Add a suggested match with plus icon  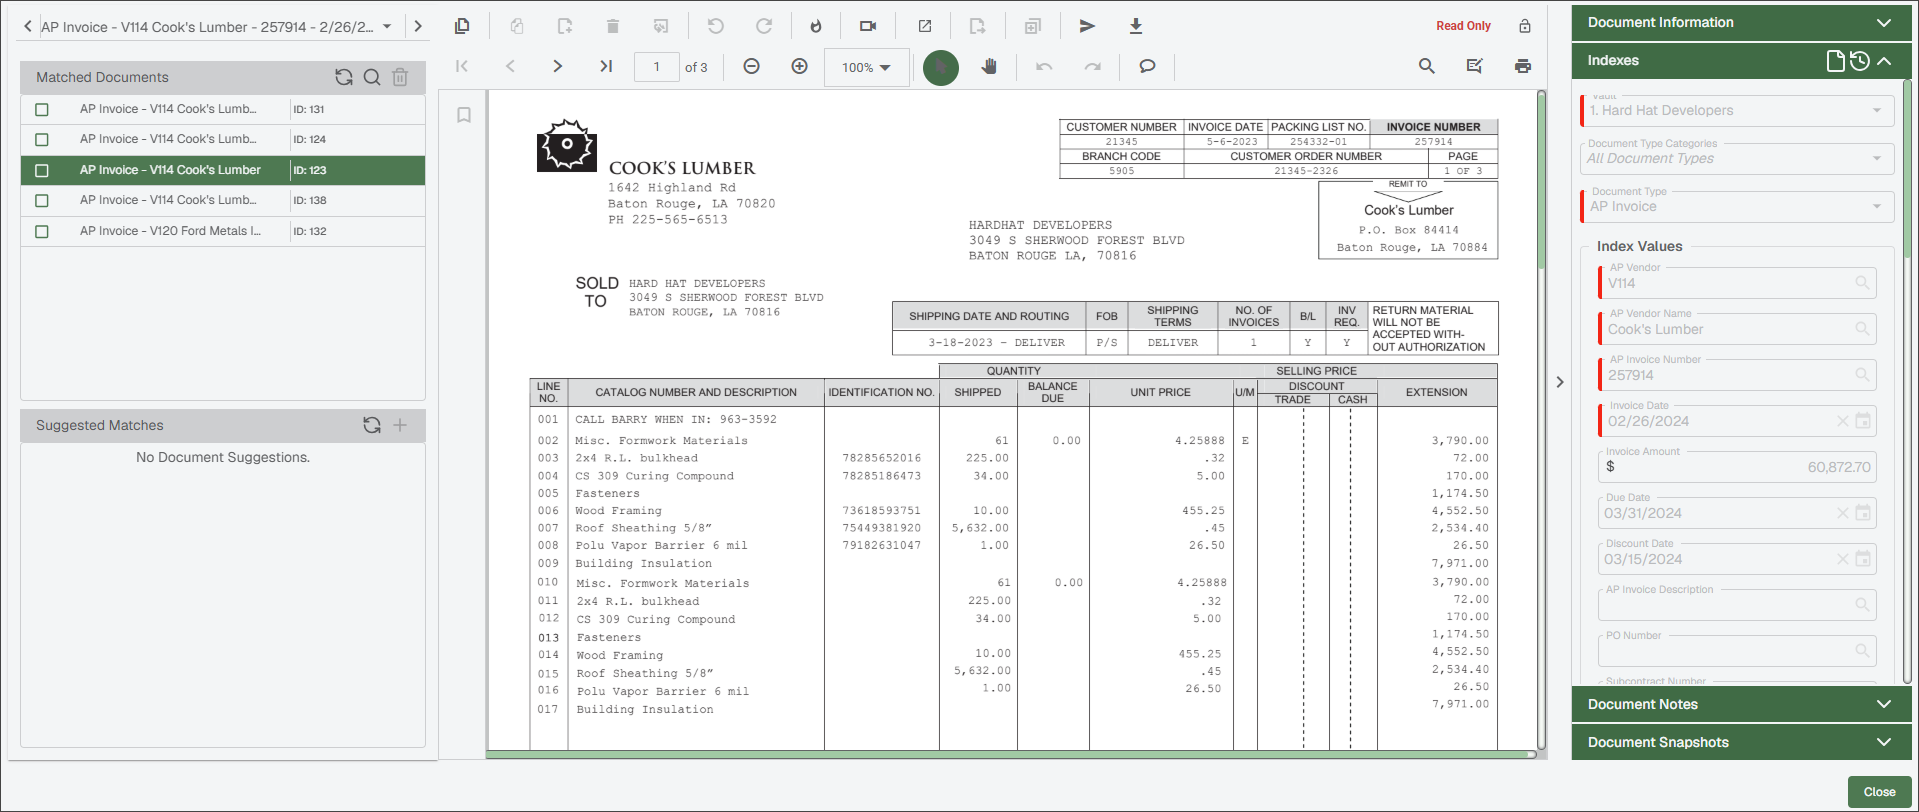pos(400,425)
